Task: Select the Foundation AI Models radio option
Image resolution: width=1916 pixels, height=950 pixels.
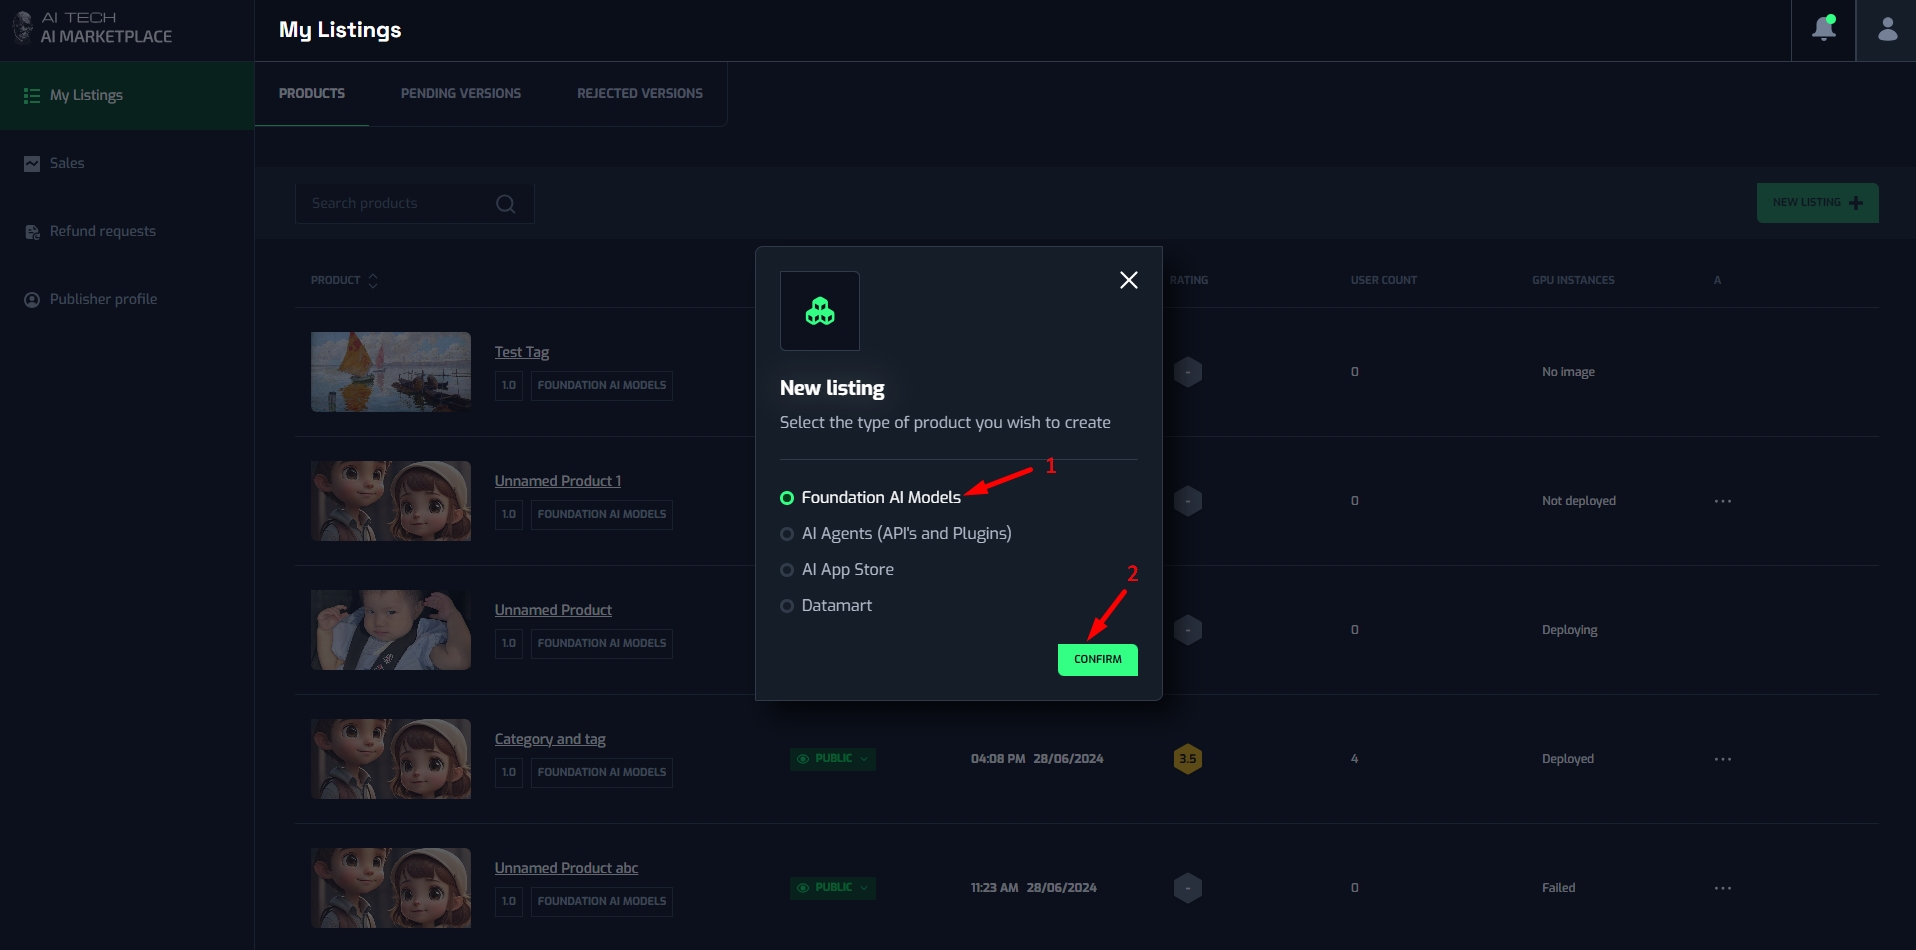Action: coord(787,498)
